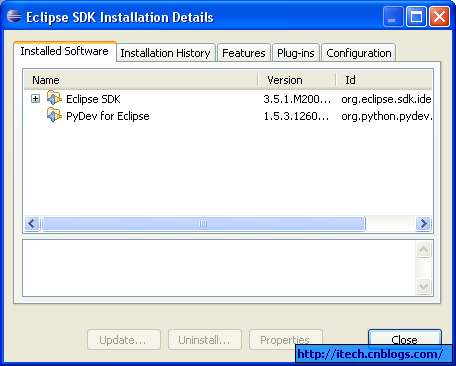
Task: Click the PyDev for Eclipse feature icon
Action: [x=54, y=115]
